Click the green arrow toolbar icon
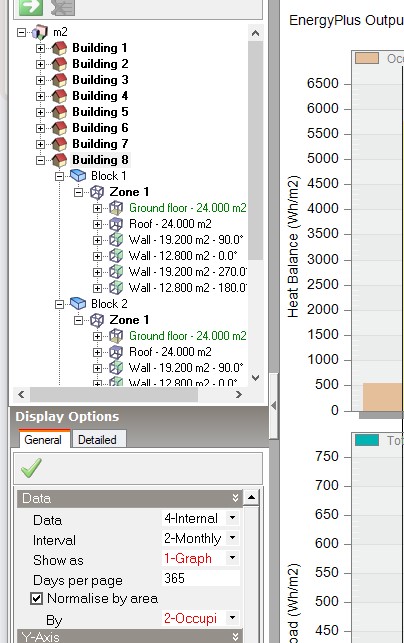Image resolution: width=404 pixels, height=643 pixels. pos(31,6)
